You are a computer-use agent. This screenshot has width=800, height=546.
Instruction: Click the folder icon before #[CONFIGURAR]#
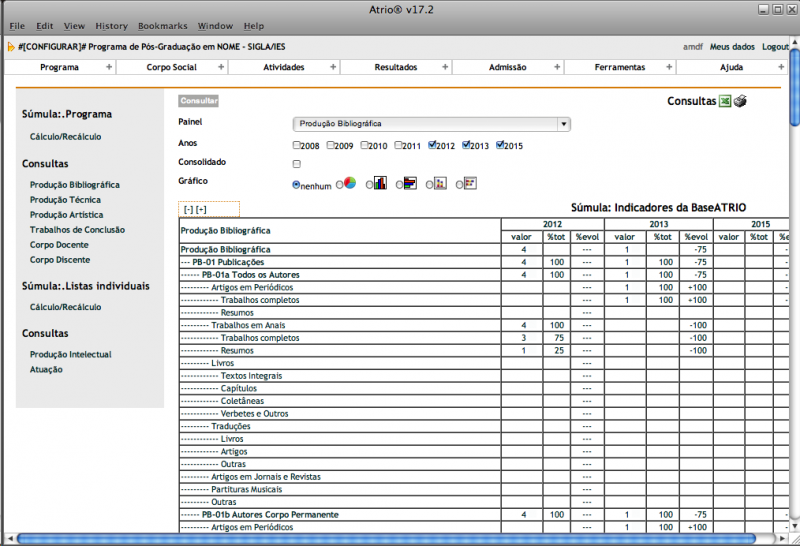click(x=10, y=47)
